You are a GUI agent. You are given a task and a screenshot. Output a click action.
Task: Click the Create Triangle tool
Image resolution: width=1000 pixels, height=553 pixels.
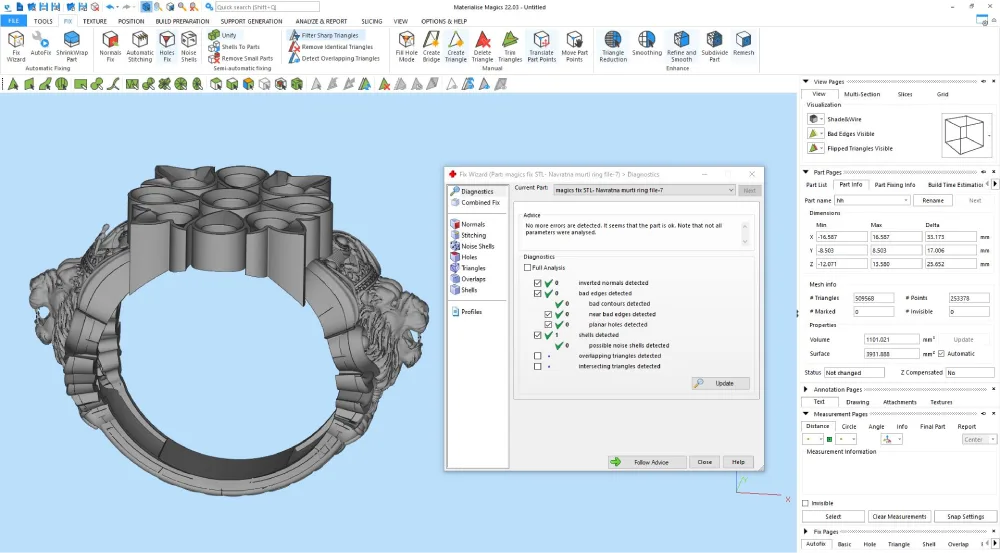click(x=456, y=47)
